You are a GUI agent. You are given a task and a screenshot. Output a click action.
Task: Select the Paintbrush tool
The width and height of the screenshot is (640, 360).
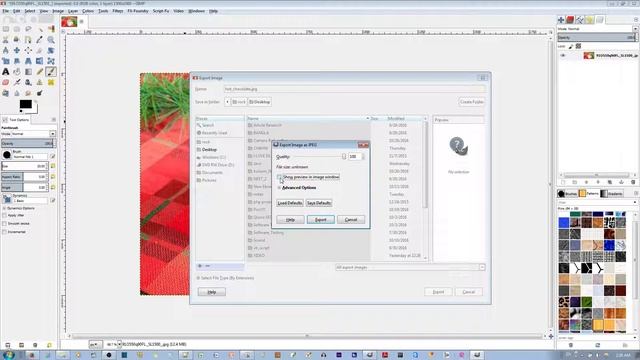click(x=51, y=71)
